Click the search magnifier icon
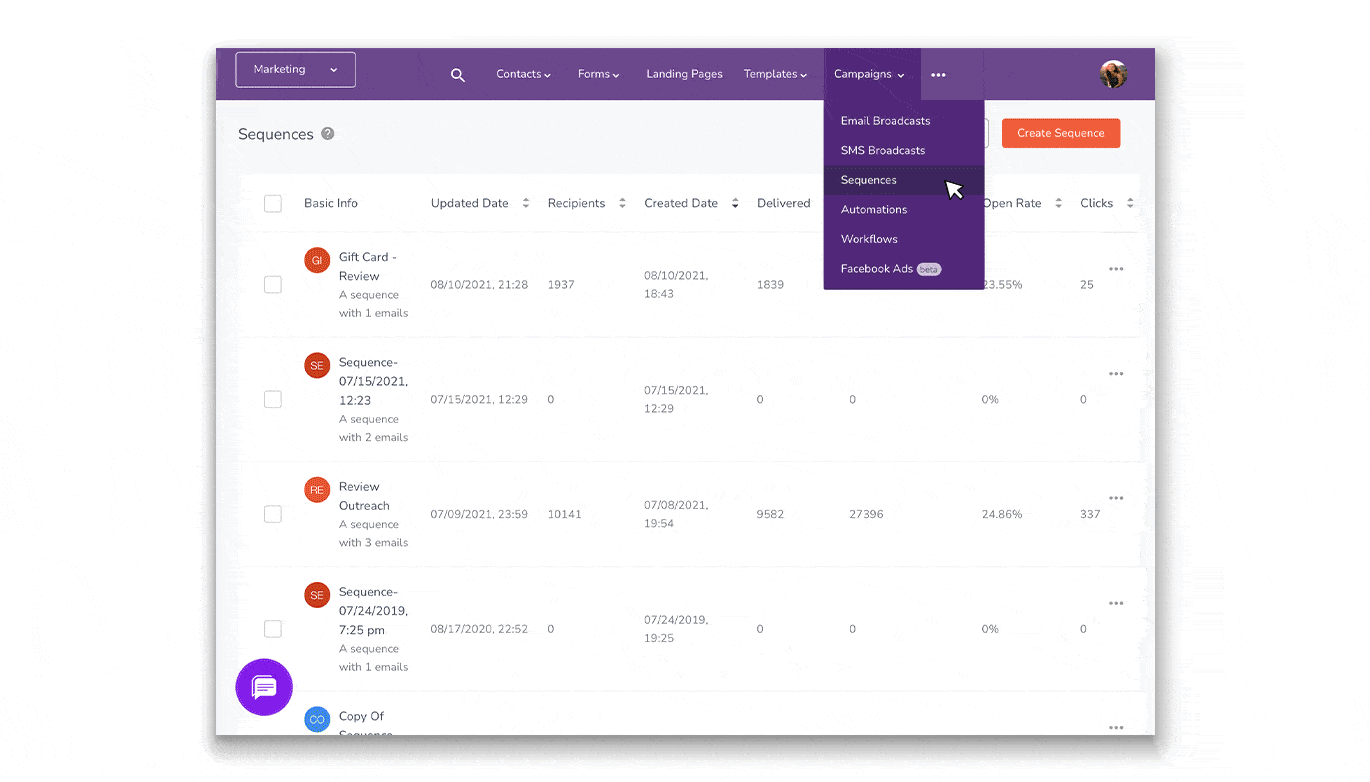The width and height of the screenshot is (1370, 782). (458, 75)
